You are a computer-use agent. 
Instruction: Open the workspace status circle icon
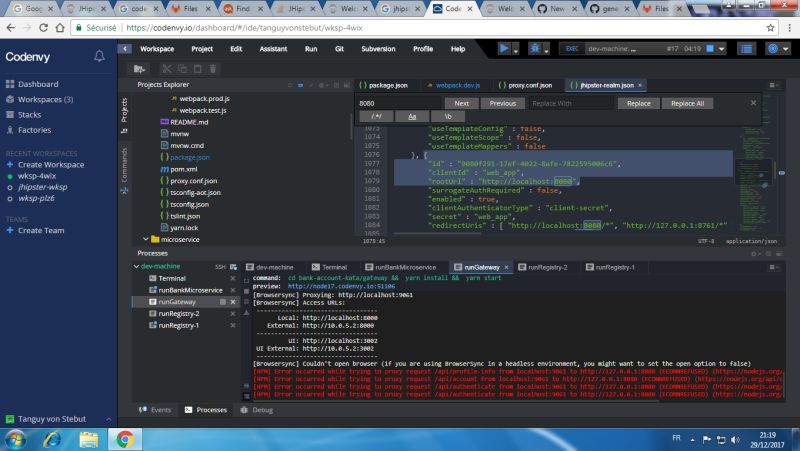pos(773,48)
